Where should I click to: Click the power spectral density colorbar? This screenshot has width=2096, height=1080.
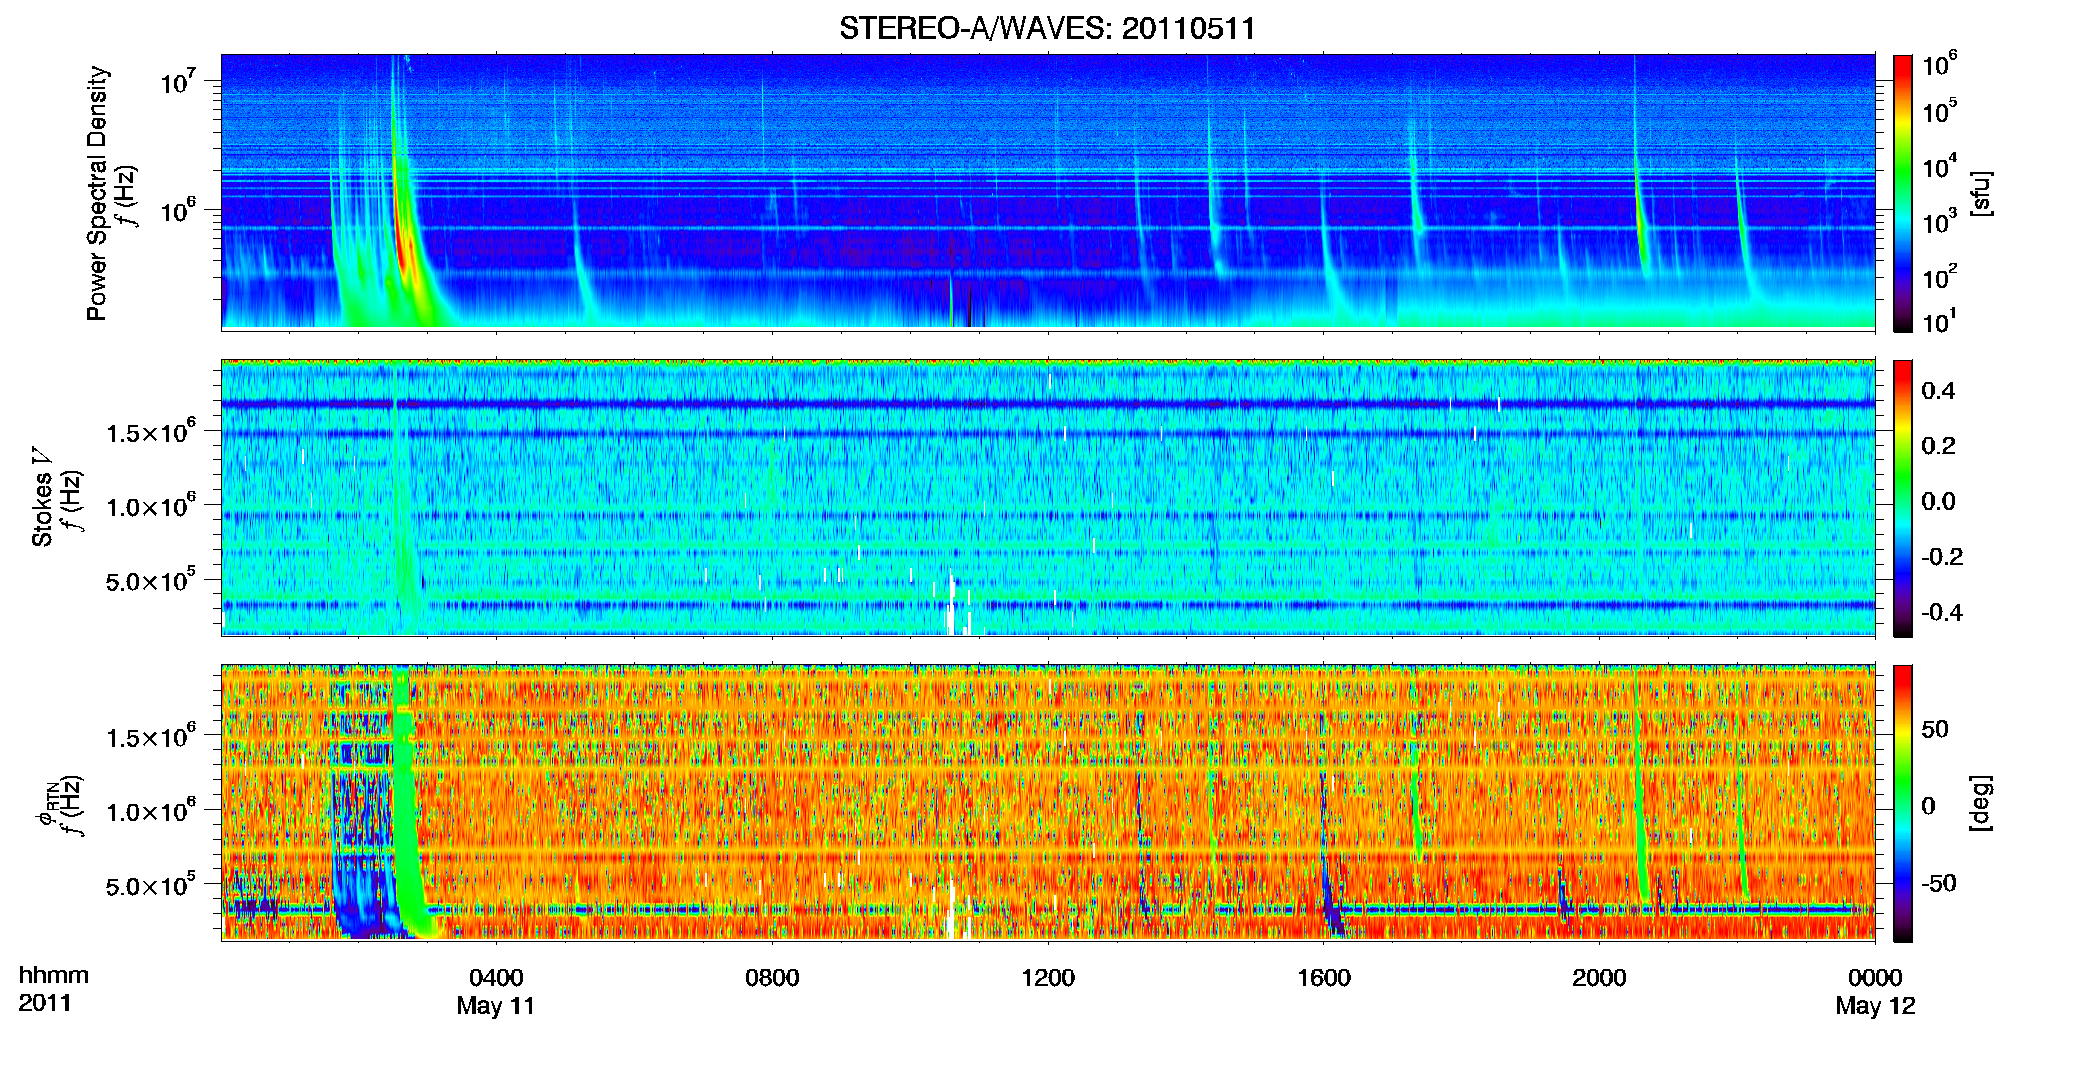(x=1903, y=193)
